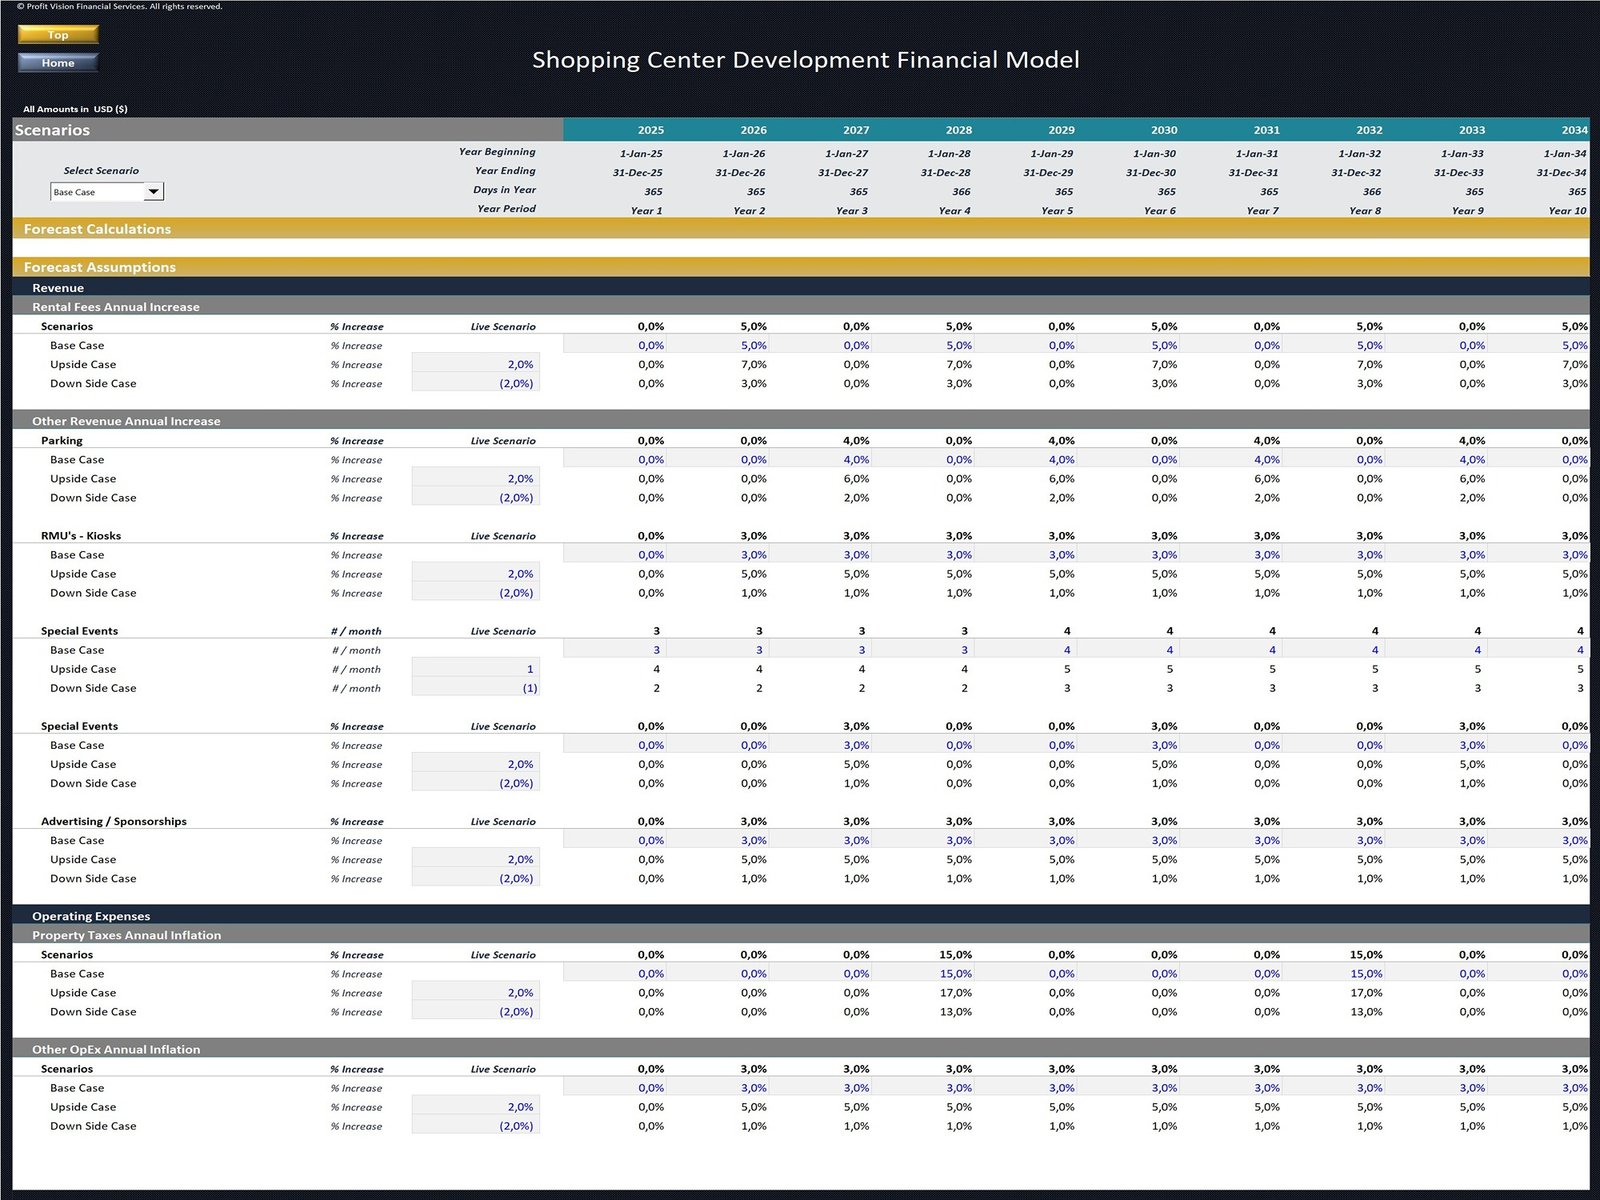
Task: Click Parking Base Case 2027 value 4,0%
Action: click(856, 460)
